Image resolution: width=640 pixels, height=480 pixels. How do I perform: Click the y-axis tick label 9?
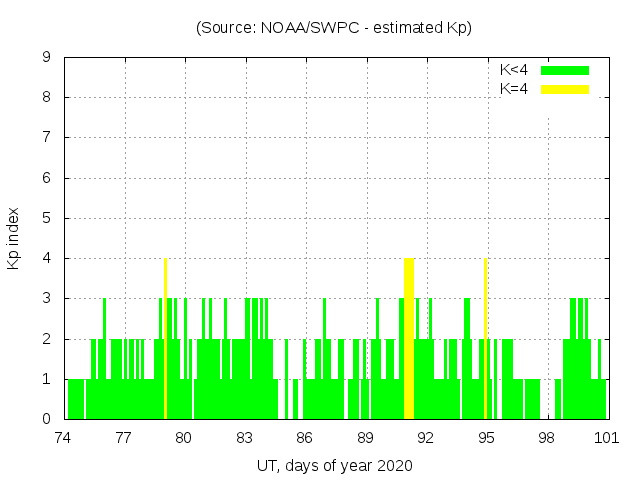coord(47,58)
